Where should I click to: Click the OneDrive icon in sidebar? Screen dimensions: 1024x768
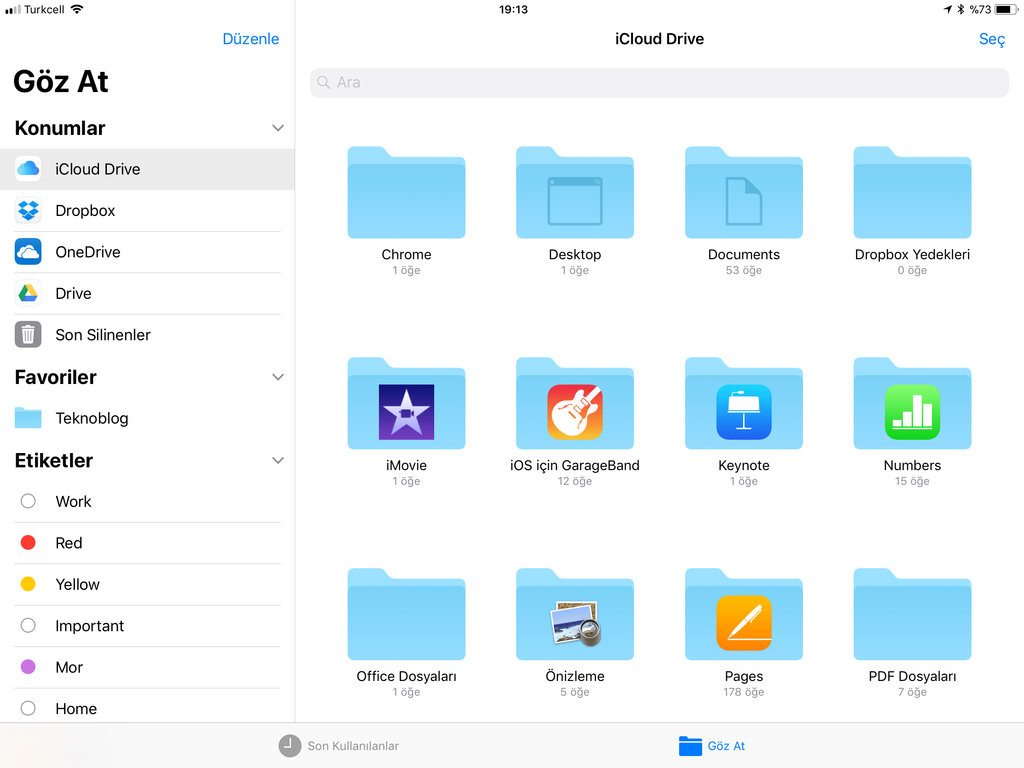(x=28, y=251)
